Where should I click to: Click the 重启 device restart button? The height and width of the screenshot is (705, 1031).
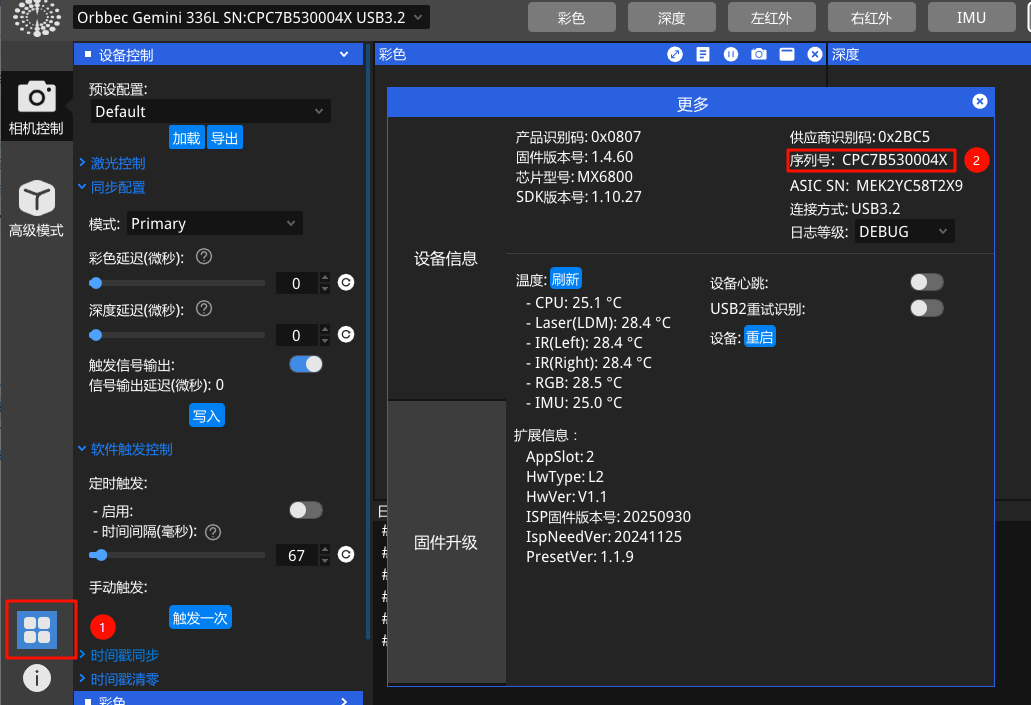[759, 337]
